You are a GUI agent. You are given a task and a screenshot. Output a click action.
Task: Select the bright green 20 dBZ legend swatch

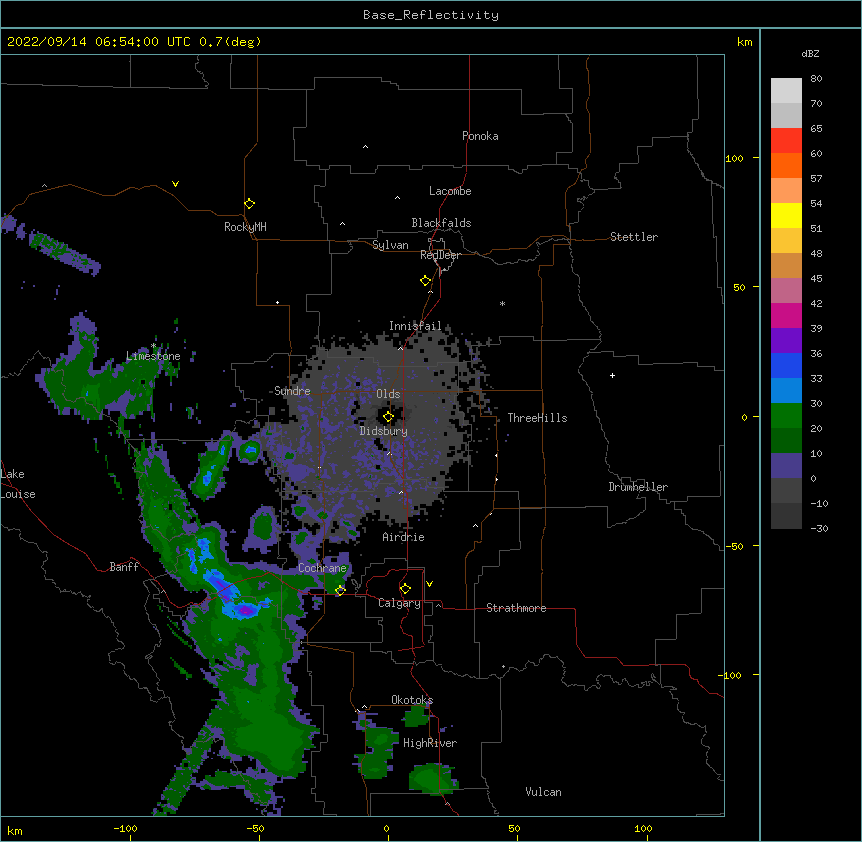point(786,416)
